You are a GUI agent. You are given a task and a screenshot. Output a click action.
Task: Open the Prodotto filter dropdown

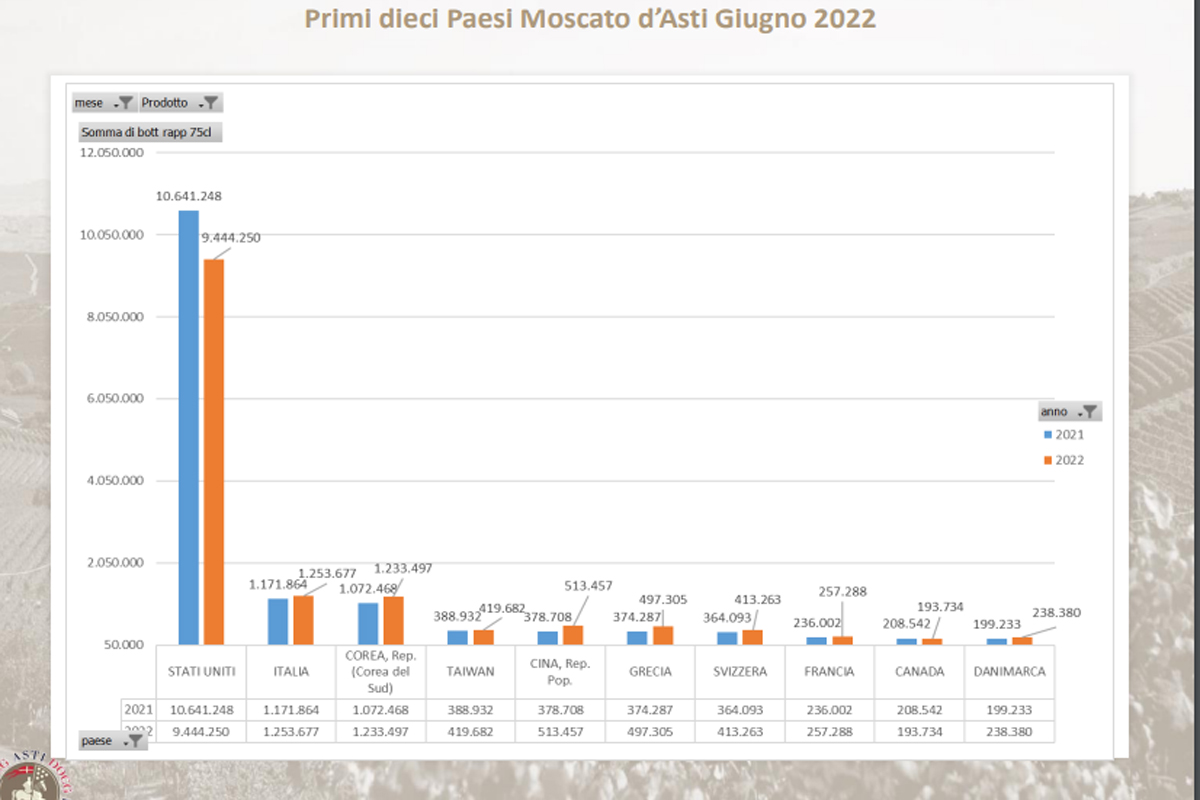(x=180, y=103)
